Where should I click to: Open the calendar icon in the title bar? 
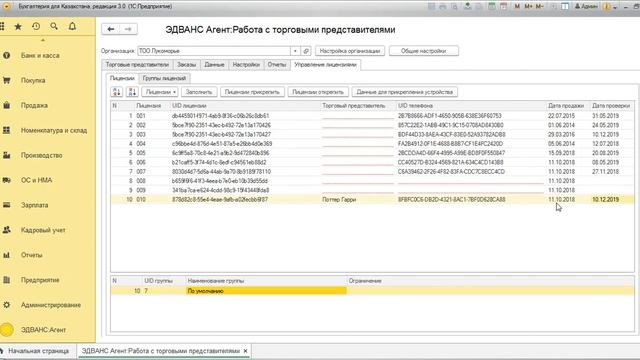coord(503,6)
